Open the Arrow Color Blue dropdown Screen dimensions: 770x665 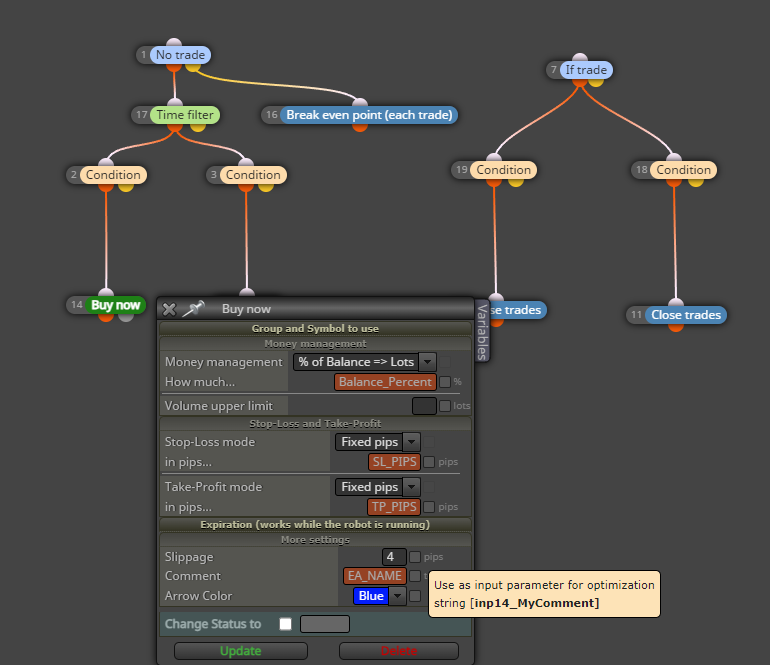[380, 596]
